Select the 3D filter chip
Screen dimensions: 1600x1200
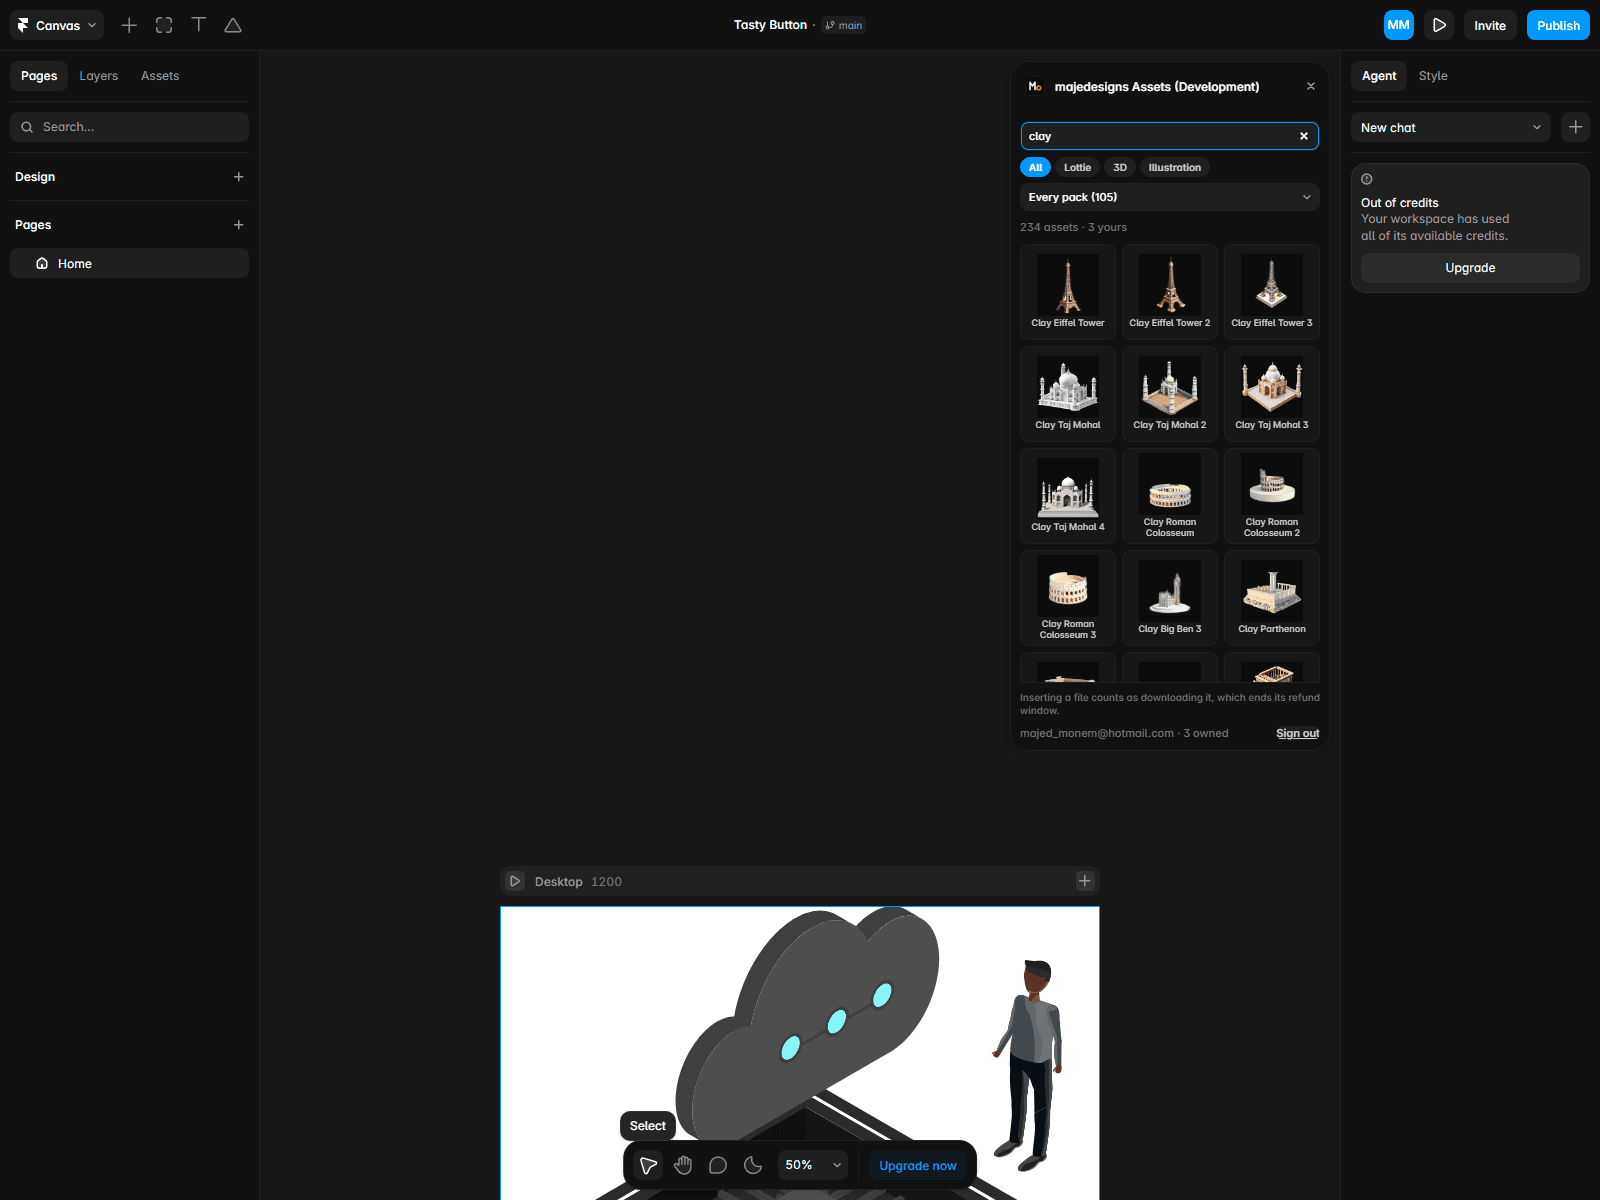click(1120, 167)
